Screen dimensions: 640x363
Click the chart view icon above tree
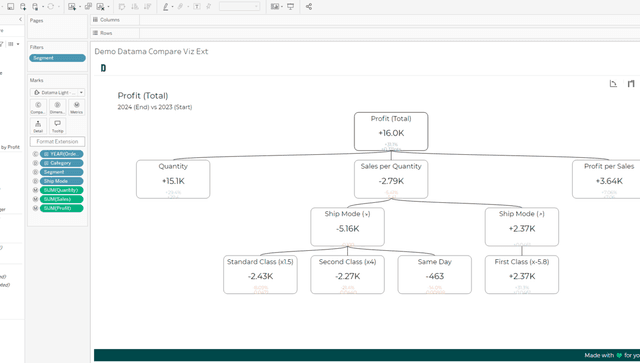click(613, 84)
